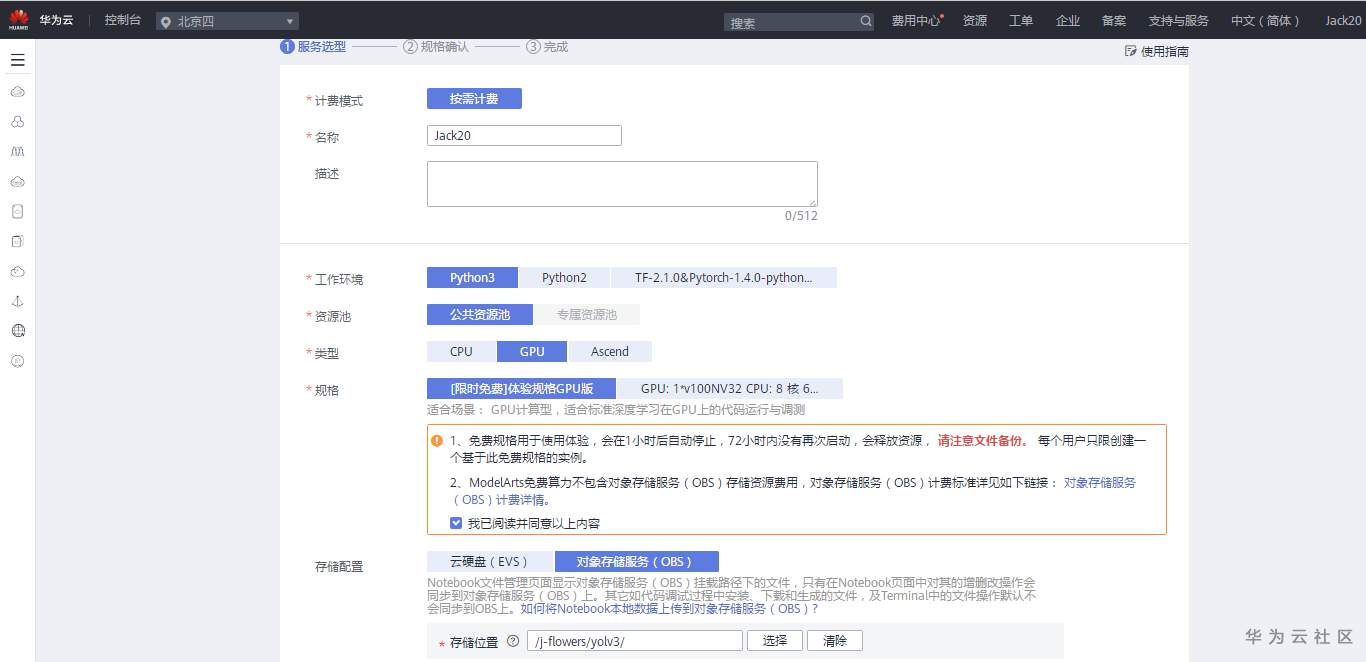Click the topmost cloud icon in the sidebar

click(x=18, y=91)
